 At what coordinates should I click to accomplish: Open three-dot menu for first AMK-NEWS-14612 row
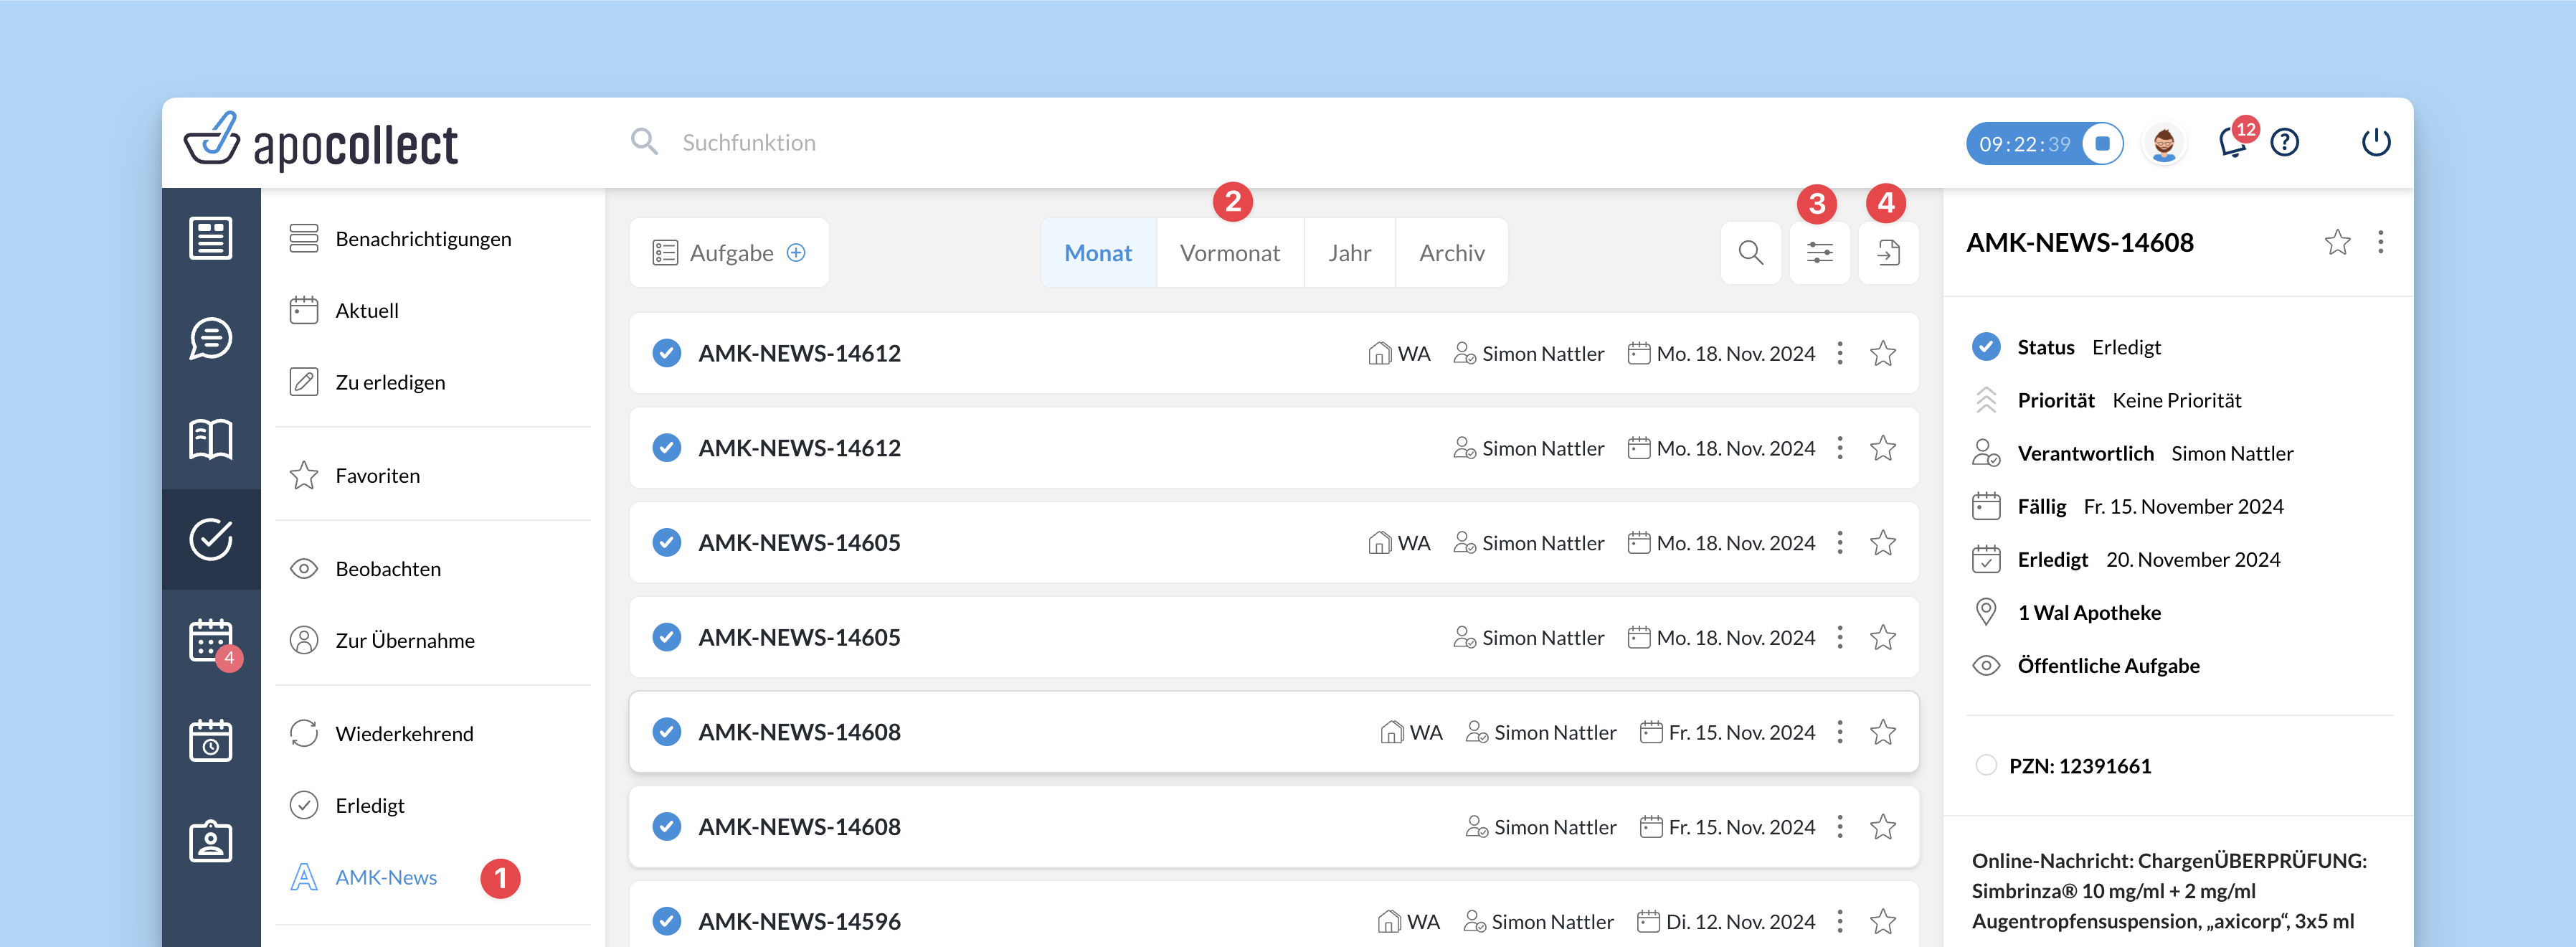1840,353
